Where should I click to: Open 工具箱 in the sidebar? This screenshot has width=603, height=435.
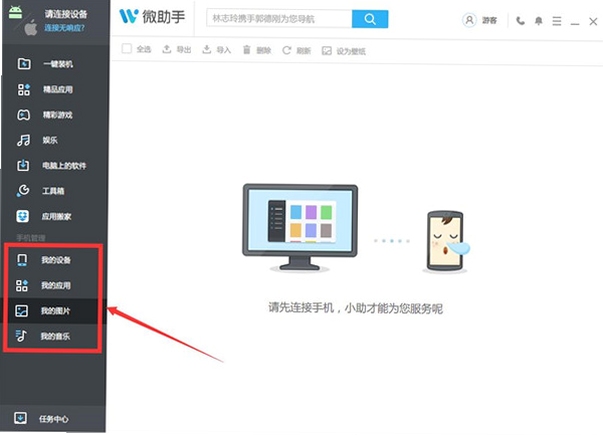pos(54,191)
